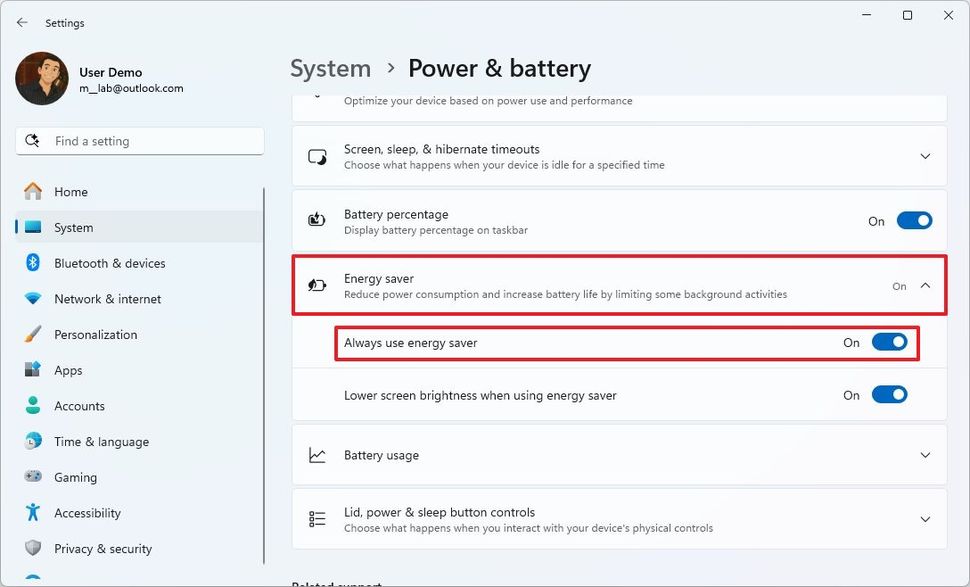This screenshot has width=970, height=587.
Task: Click the Network & internet globe icon
Action: click(x=32, y=299)
